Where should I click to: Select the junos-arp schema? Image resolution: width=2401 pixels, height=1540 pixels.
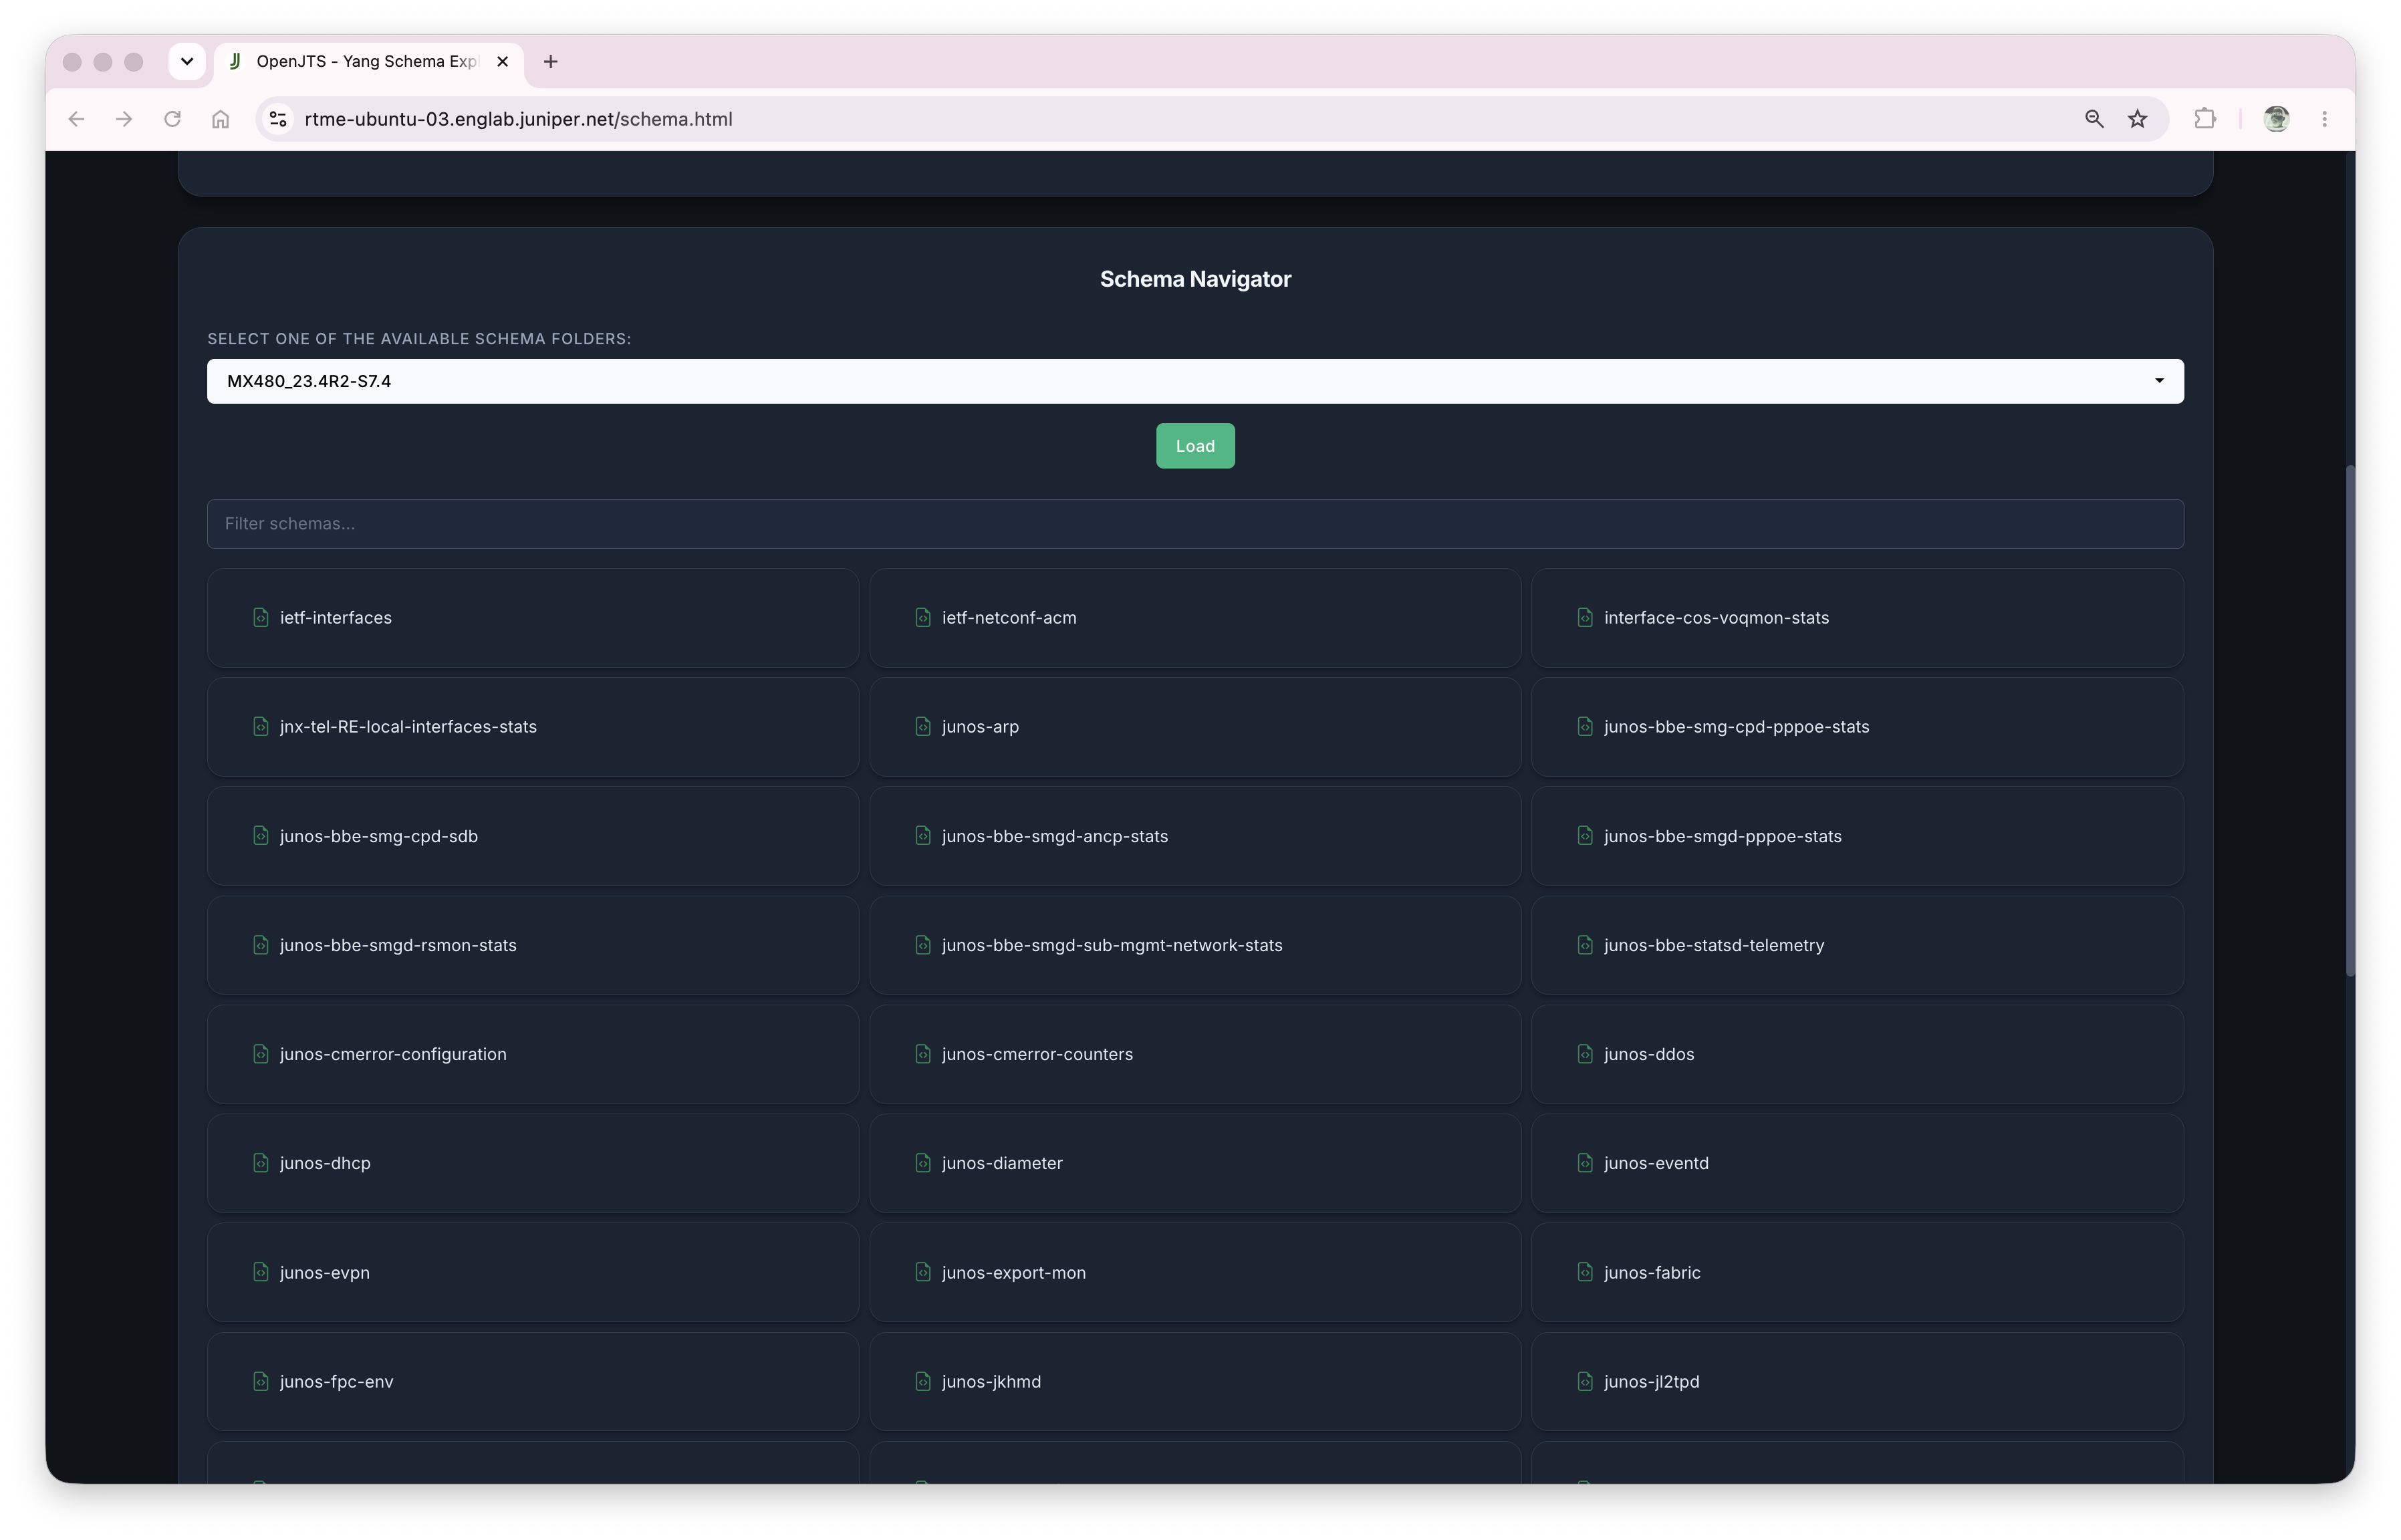(1195, 727)
